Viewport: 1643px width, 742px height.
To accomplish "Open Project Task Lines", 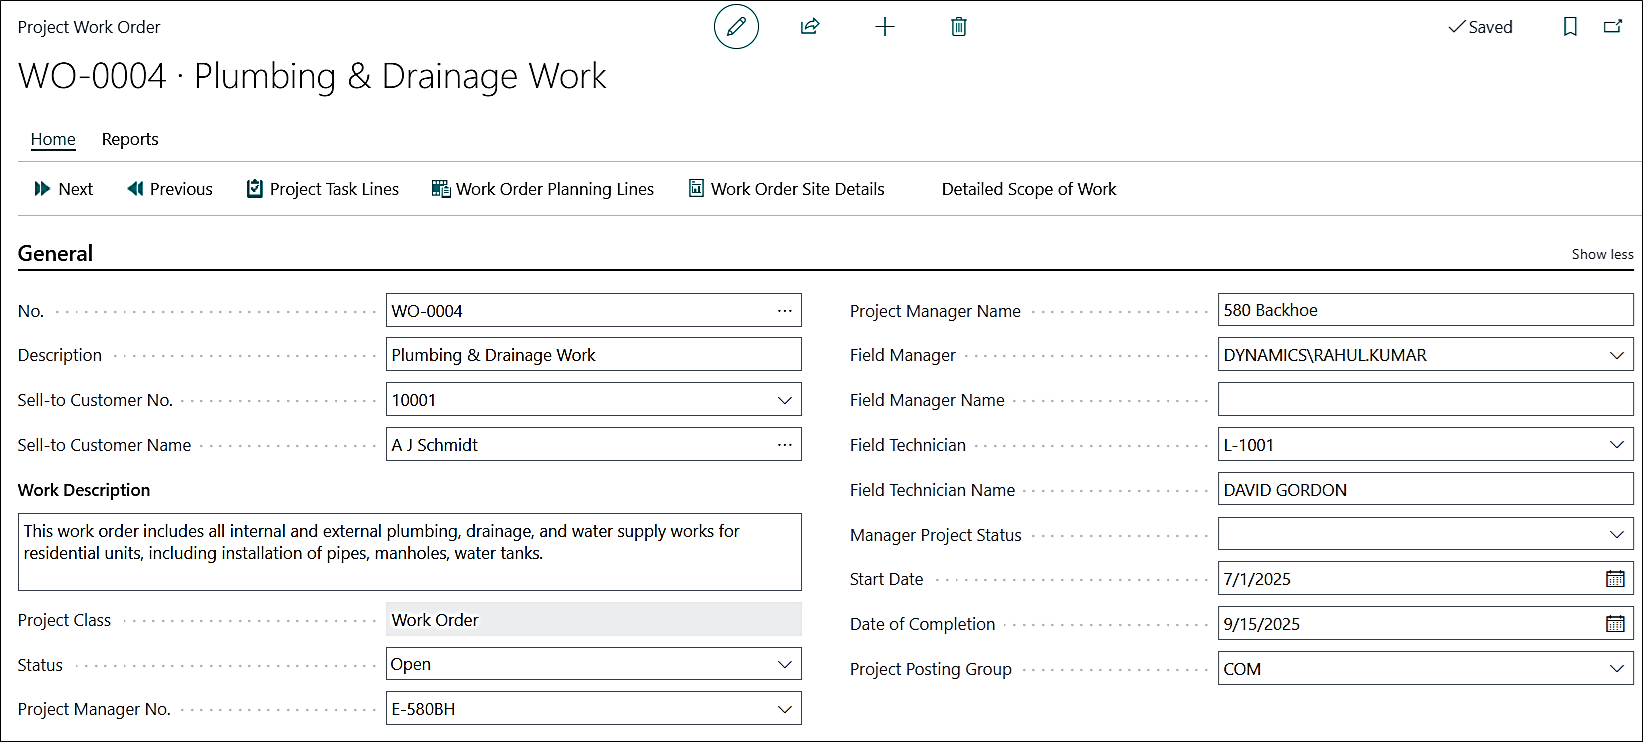I will (x=323, y=189).
